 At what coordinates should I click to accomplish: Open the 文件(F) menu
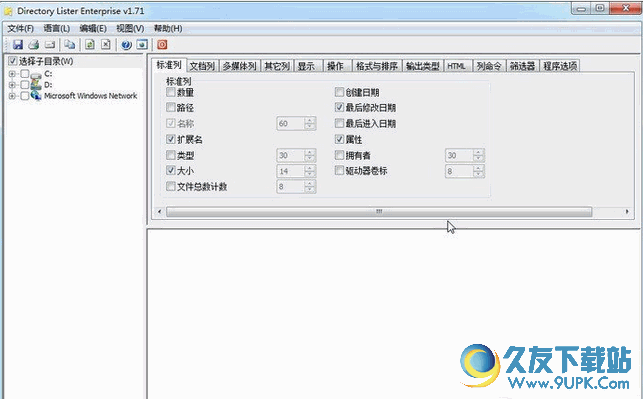21,28
